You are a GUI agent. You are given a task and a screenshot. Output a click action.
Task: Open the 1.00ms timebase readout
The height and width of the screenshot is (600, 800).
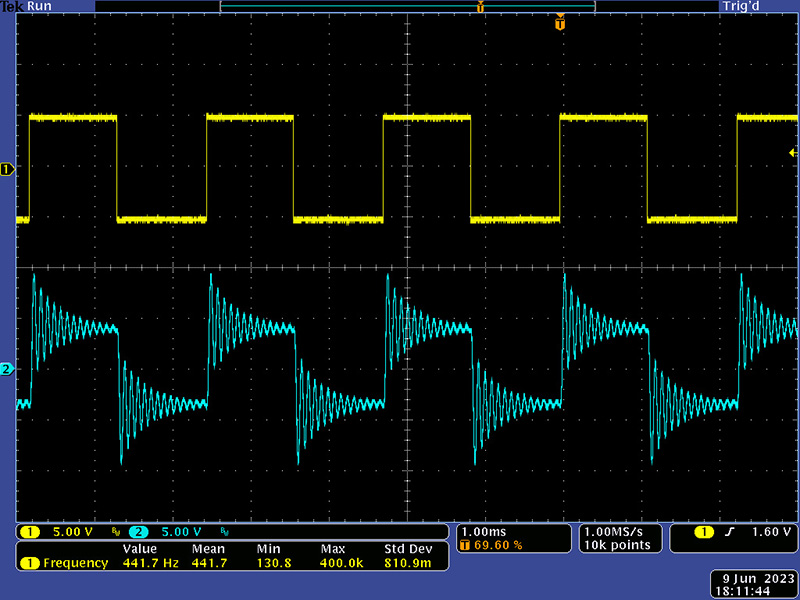tap(480, 531)
